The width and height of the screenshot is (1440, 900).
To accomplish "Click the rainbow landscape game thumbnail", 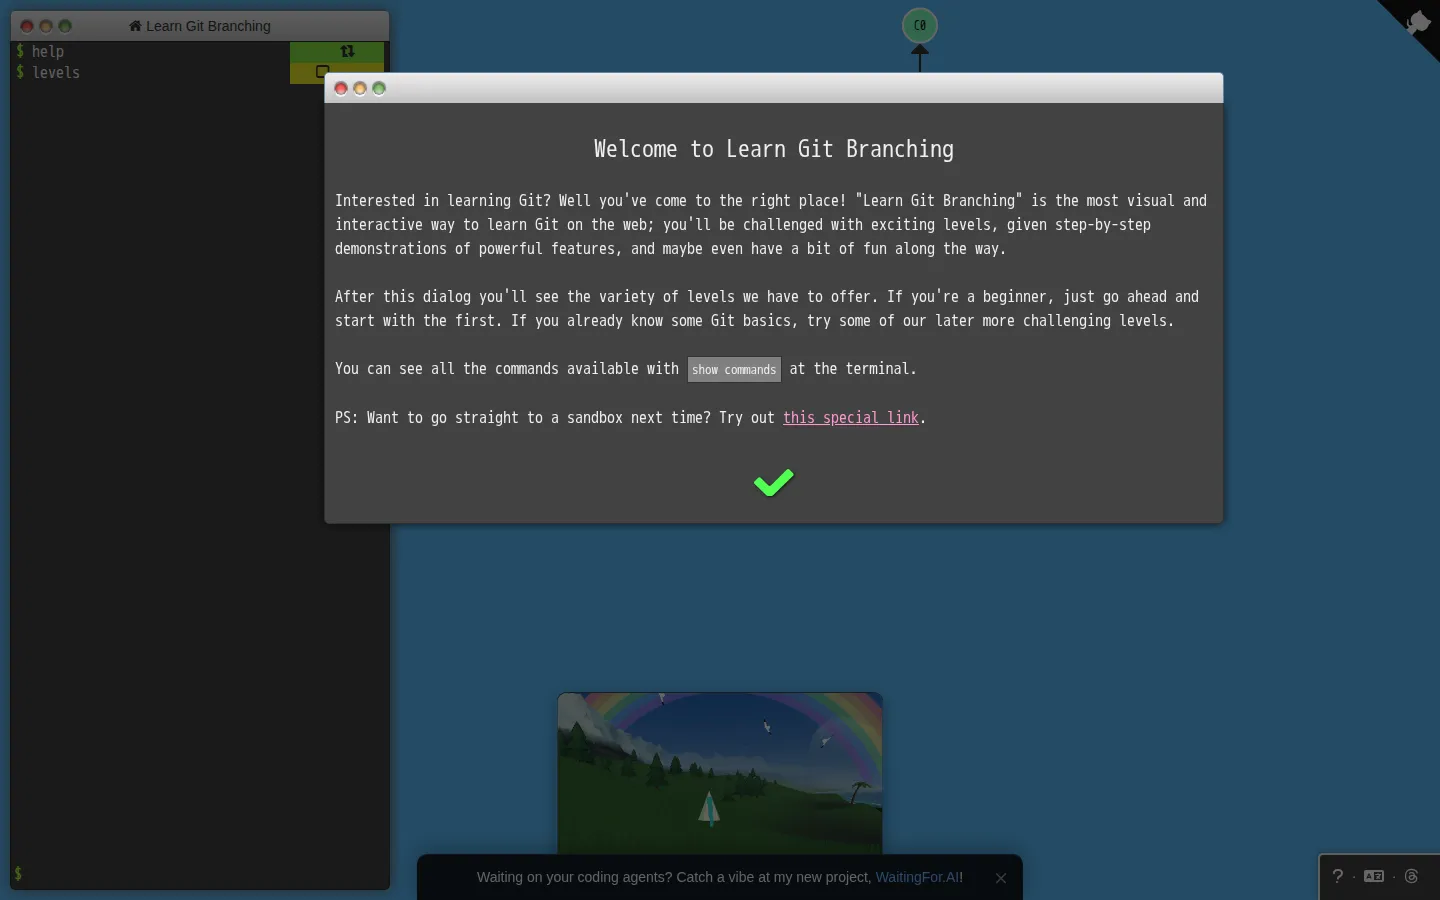I will pyautogui.click(x=720, y=773).
